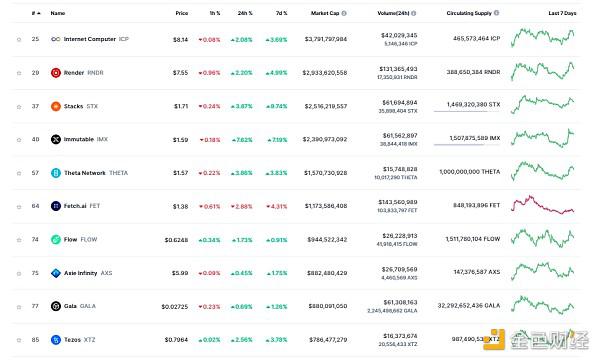This screenshot has width=600, height=361.
Task: Click the Axie Infinity diamond logo
Action: tap(56, 273)
